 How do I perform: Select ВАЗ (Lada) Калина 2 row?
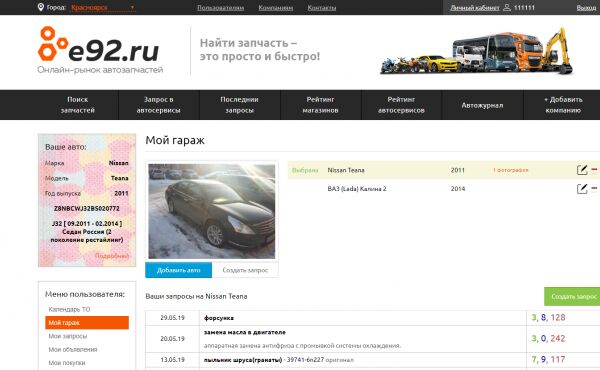point(444,189)
